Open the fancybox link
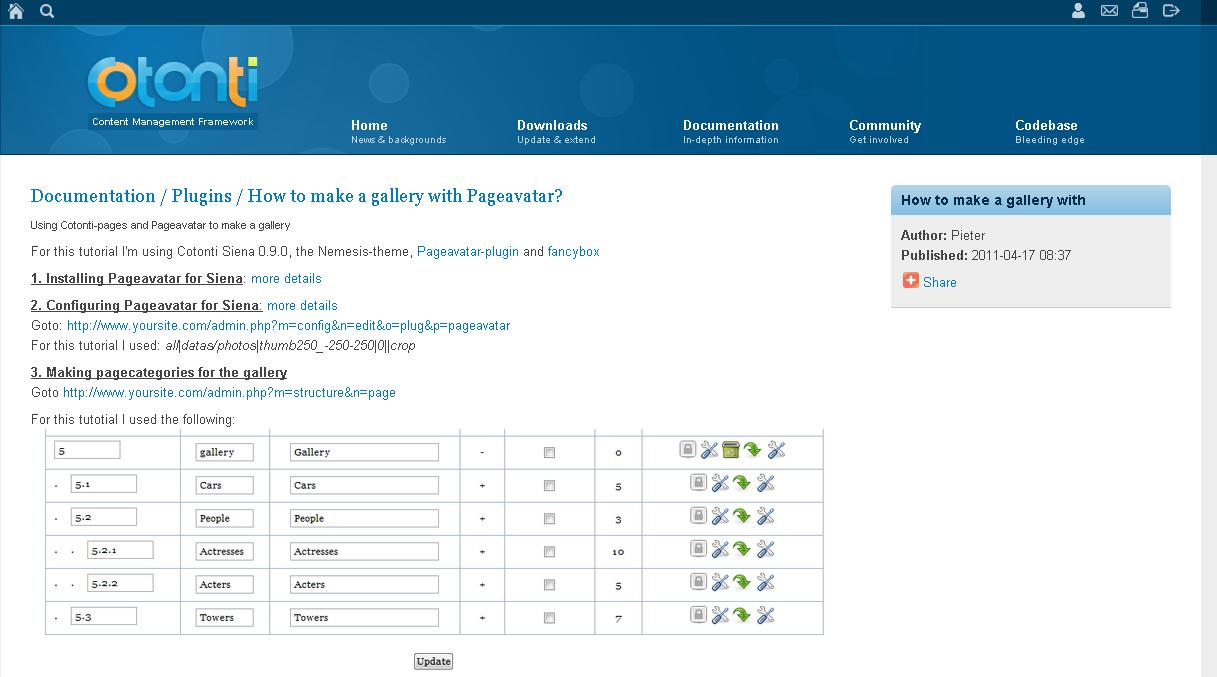The image size is (1217, 677). point(573,252)
